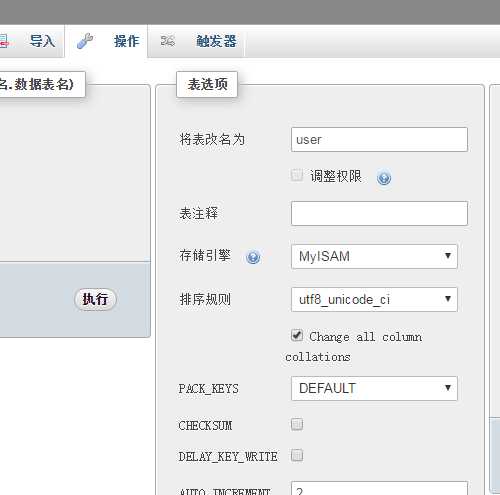Enable the DELAY_KEY_WRITE checkbox
Screen dimensions: 500x495
[297, 455]
